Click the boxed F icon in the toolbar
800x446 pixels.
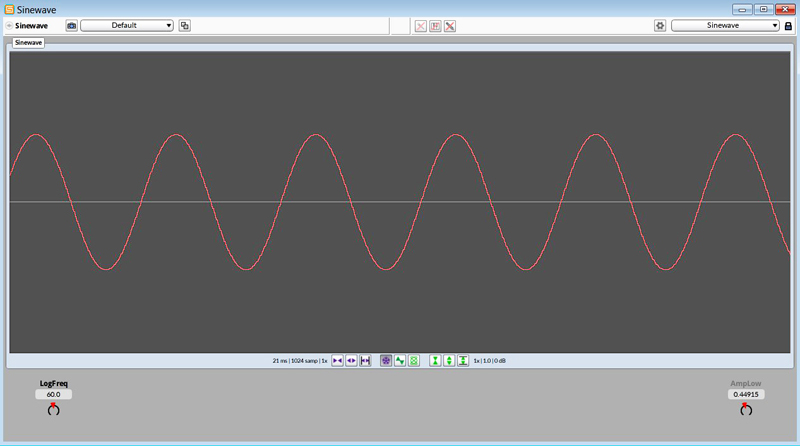[x=435, y=26]
